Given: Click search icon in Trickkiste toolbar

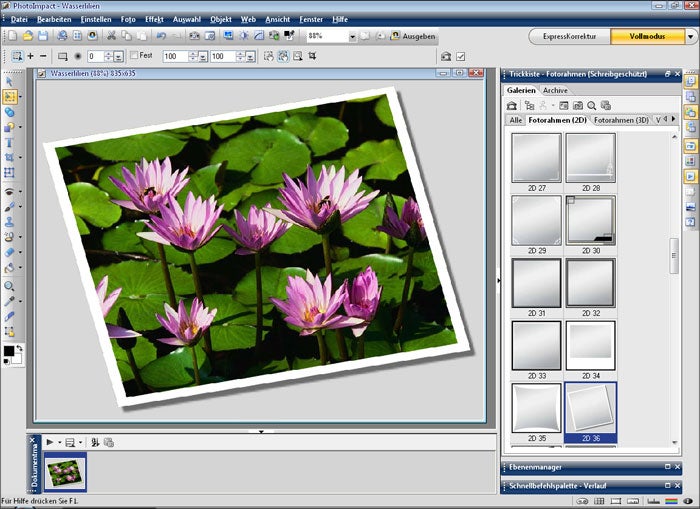Looking at the screenshot, I should (591, 105).
